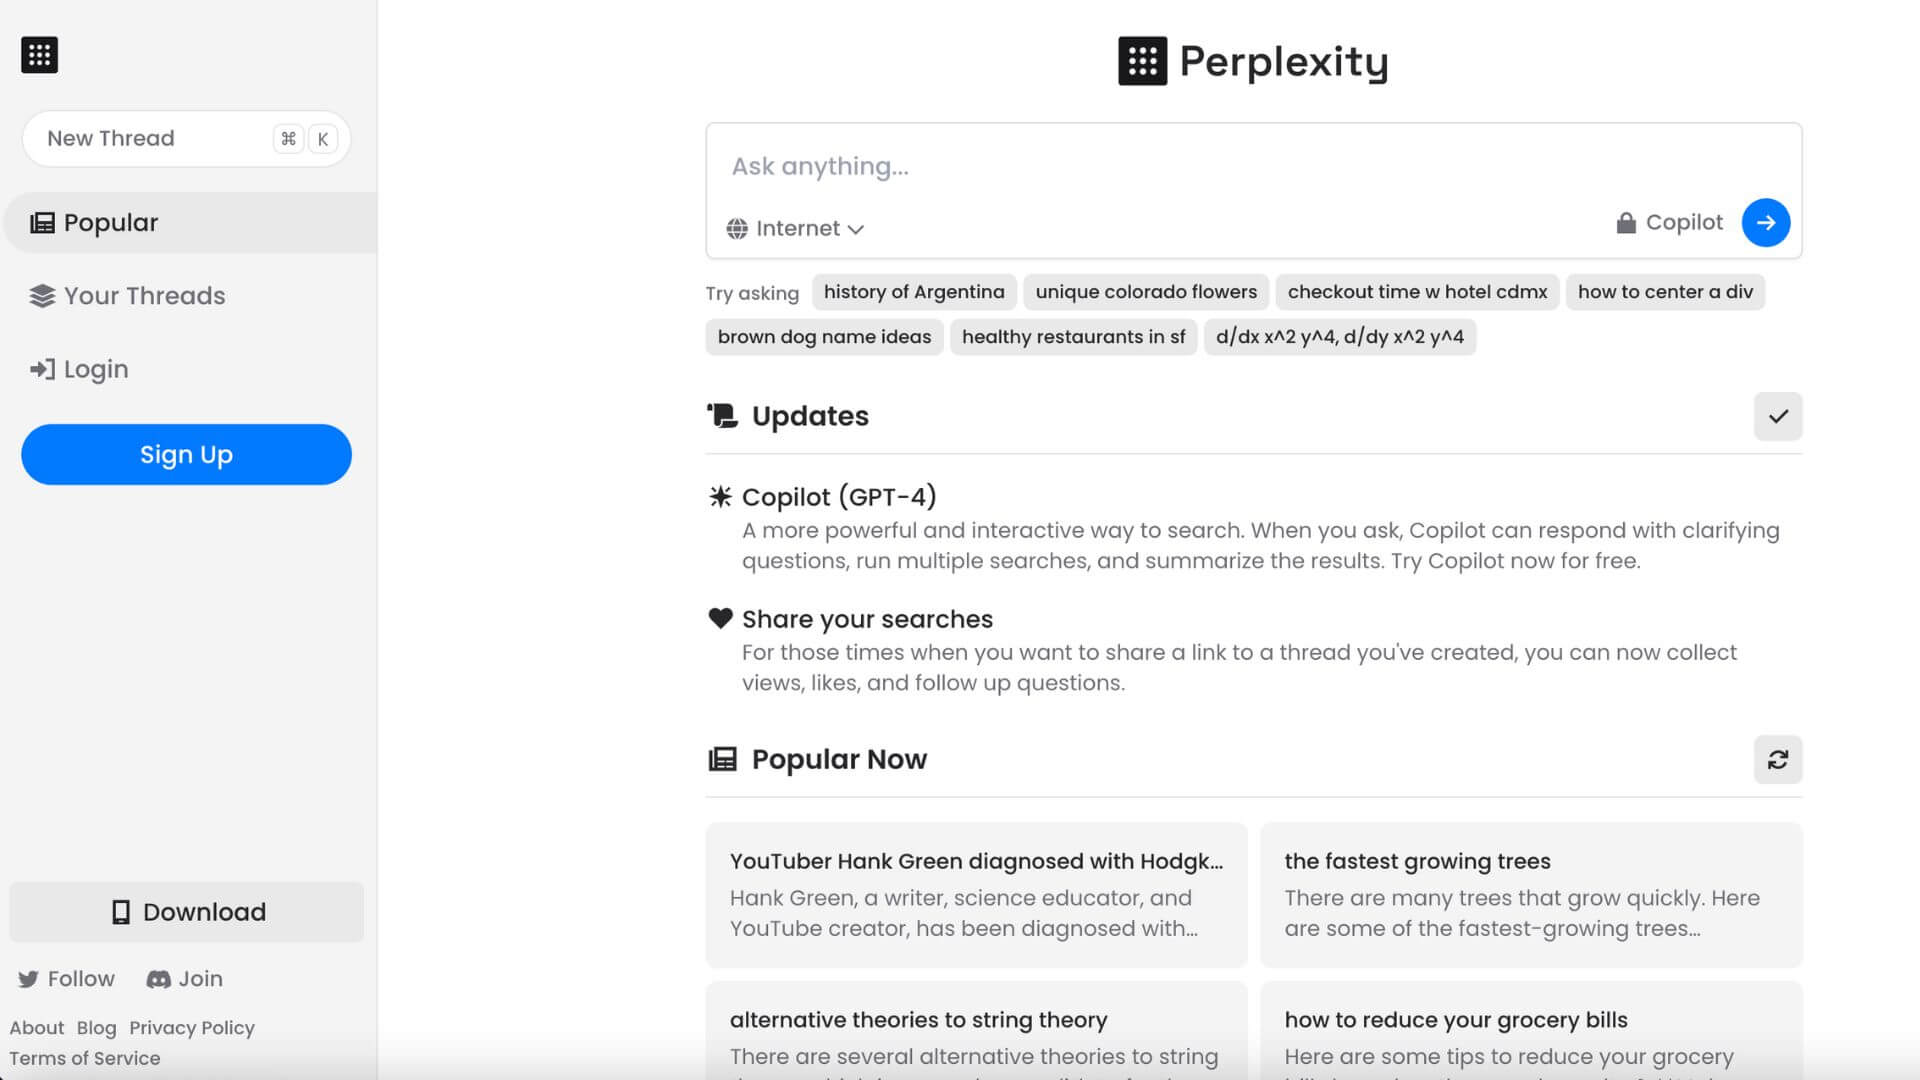
Task: Select Login in the sidebar
Action: pos(95,370)
